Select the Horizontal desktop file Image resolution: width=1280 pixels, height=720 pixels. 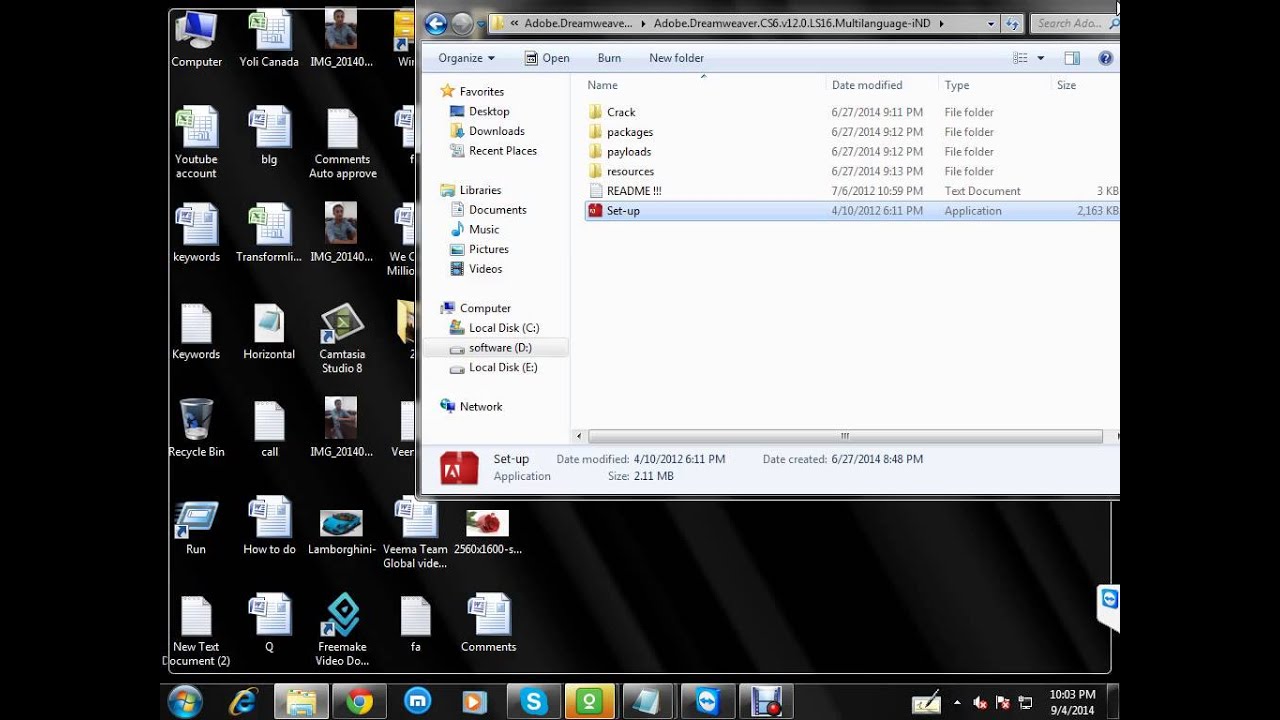tap(269, 331)
